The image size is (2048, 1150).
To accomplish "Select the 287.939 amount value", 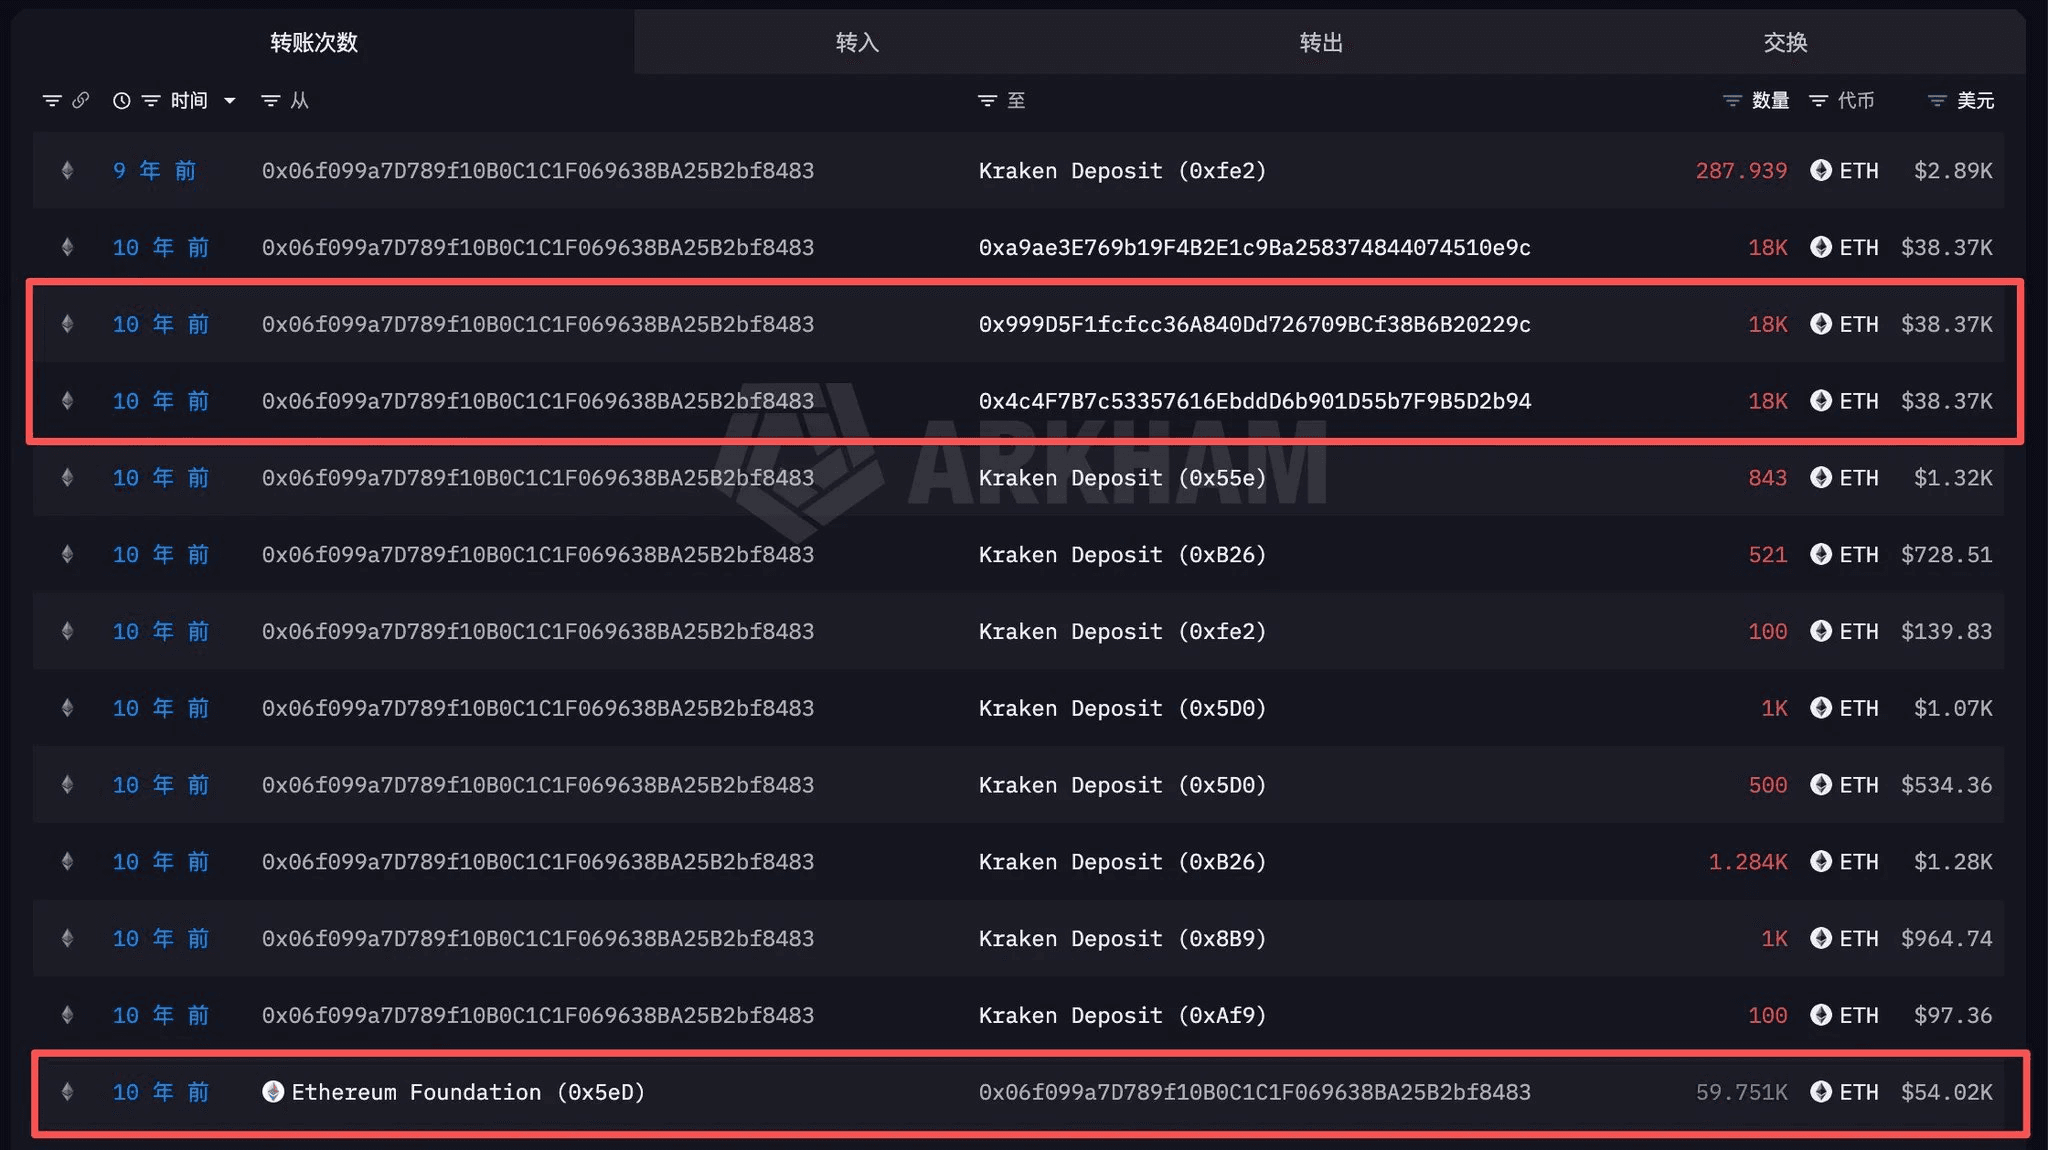I will pos(1741,171).
